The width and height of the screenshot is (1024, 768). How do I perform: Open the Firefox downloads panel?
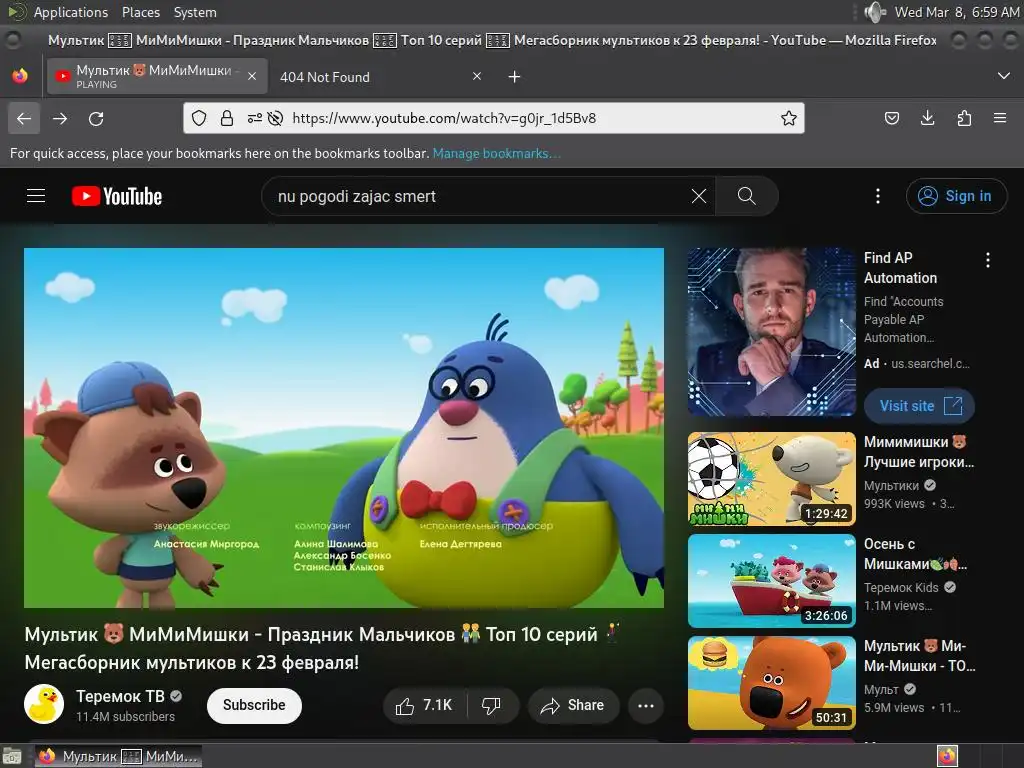pyautogui.click(x=927, y=118)
